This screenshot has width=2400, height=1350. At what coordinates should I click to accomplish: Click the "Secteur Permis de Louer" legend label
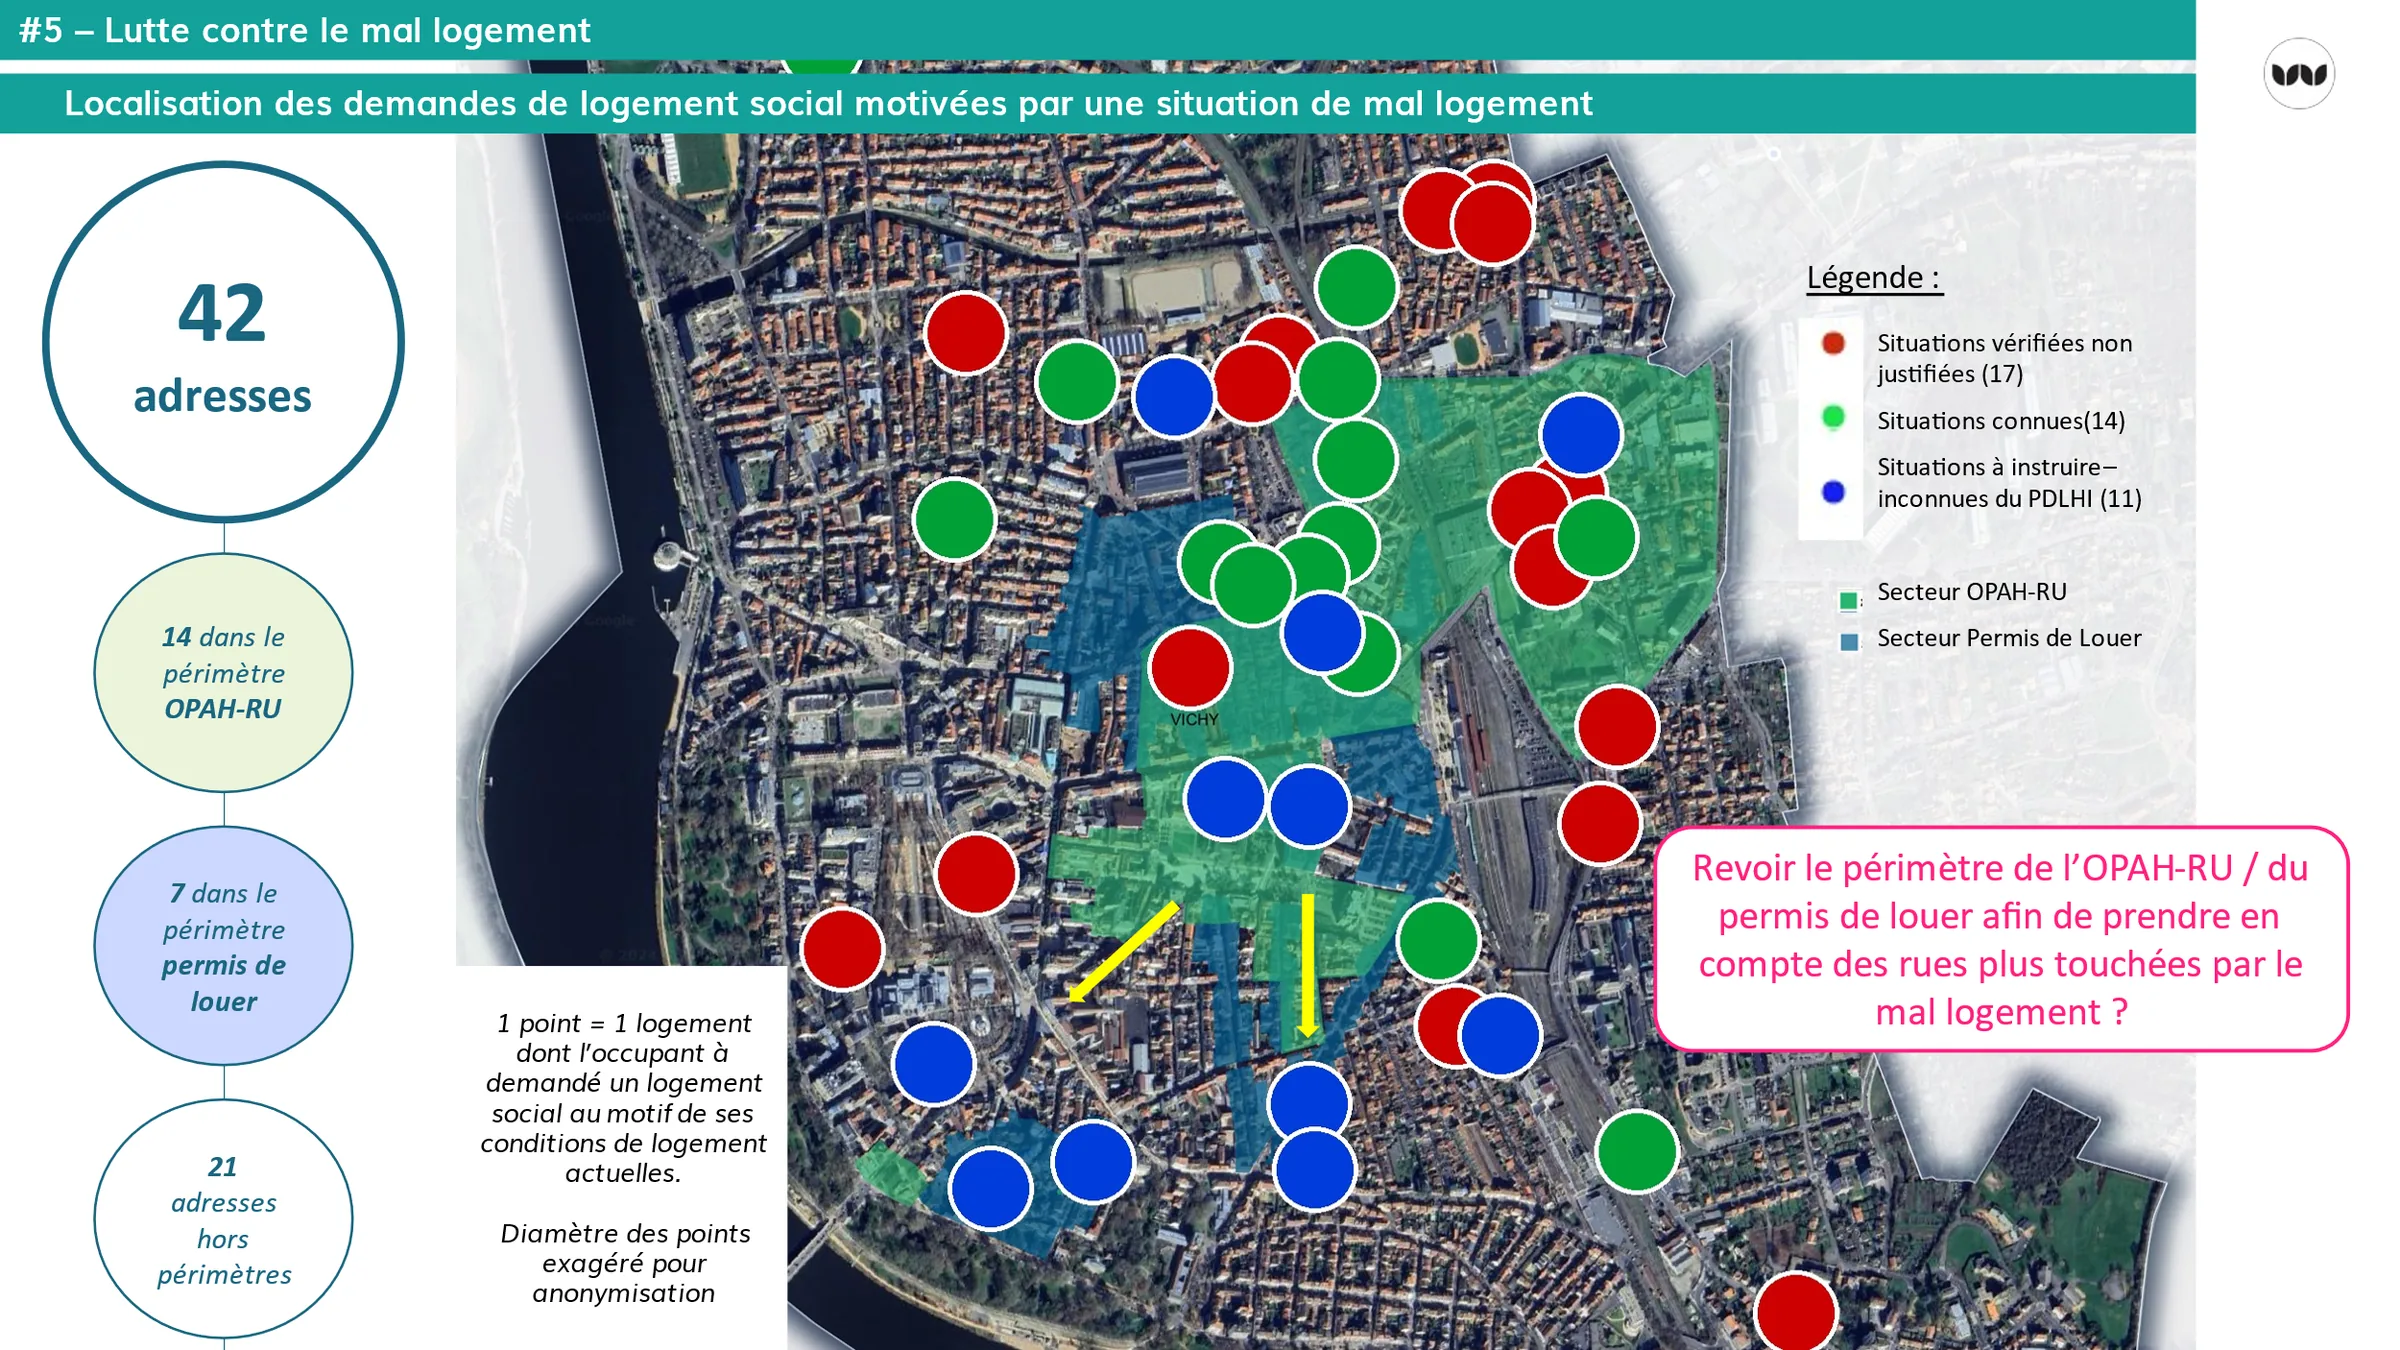[2009, 638]
